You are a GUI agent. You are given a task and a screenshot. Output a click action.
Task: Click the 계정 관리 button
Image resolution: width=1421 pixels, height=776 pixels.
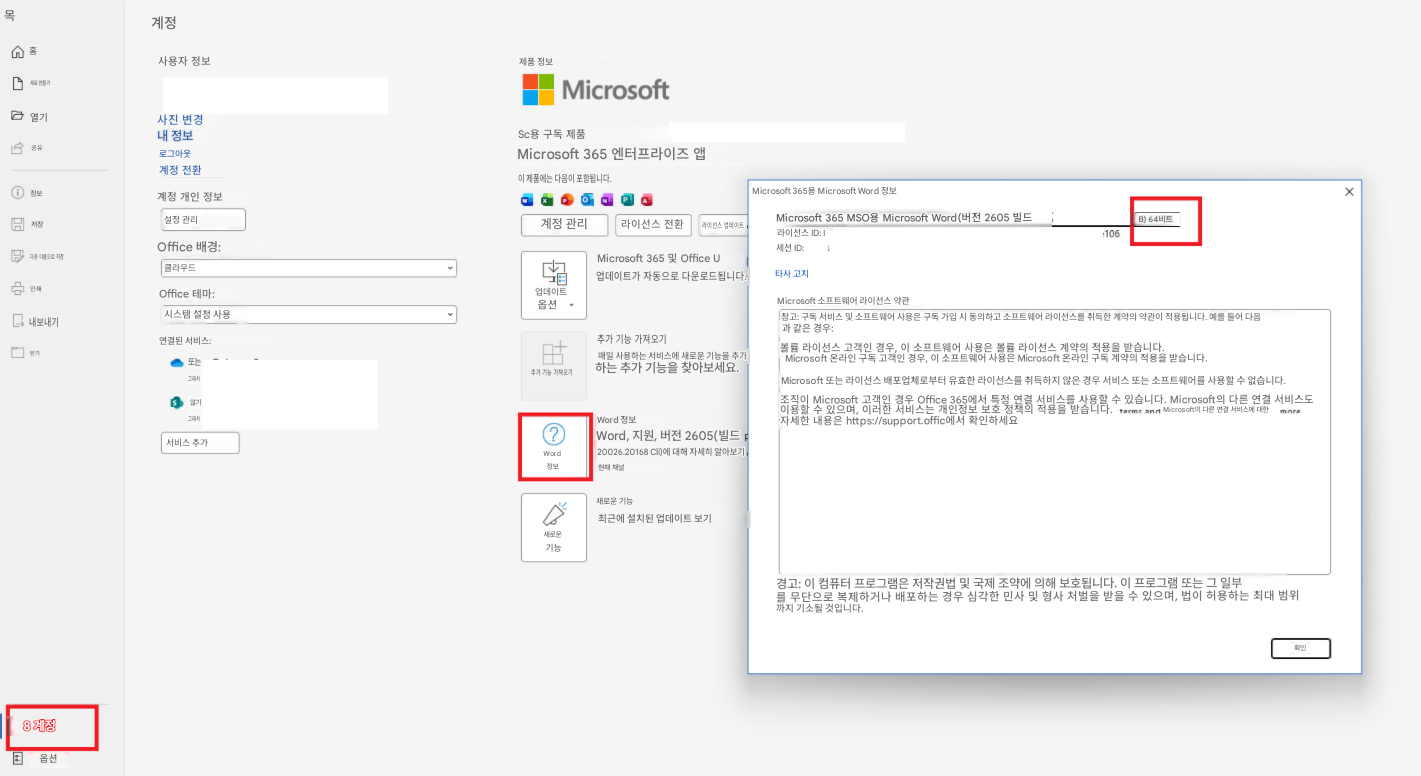(x=564, y=224)
